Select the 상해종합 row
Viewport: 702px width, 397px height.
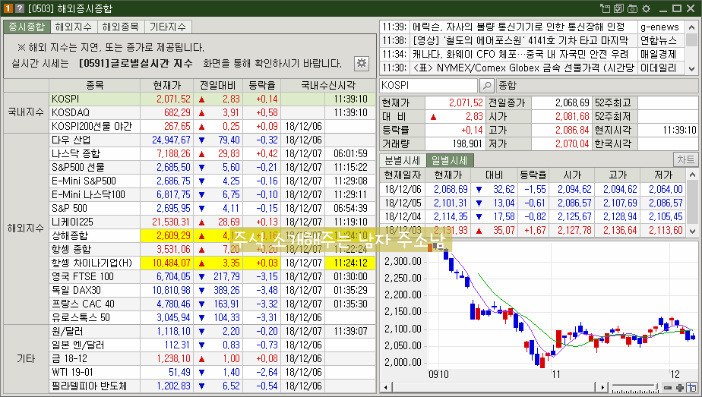[x=212, y=235]
